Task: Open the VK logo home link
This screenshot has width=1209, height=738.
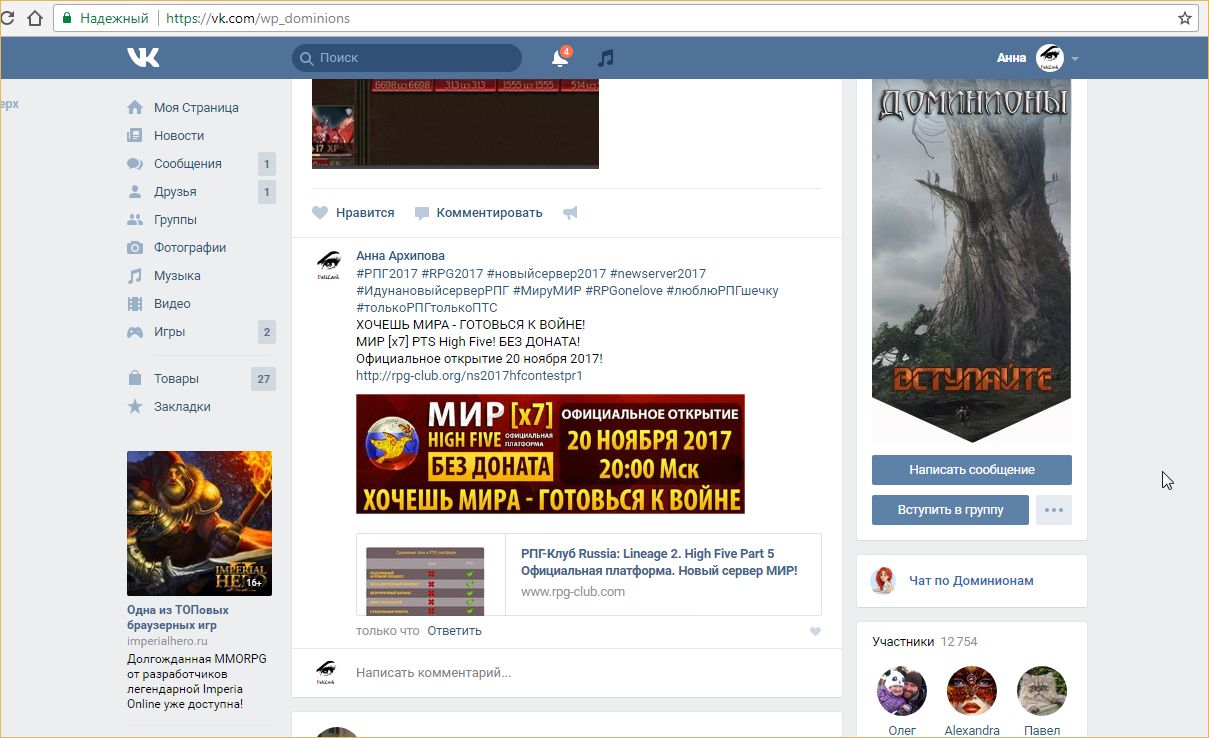Action: 143,58
